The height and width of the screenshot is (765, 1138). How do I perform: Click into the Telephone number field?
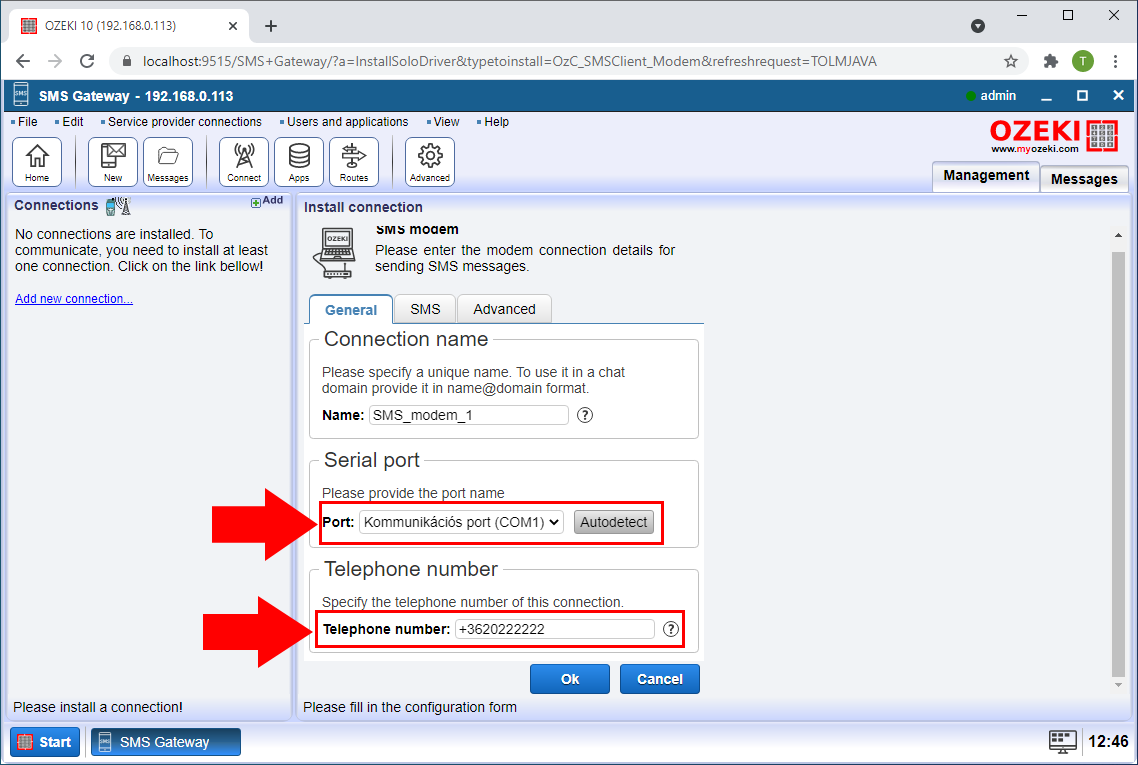[555, 629]
